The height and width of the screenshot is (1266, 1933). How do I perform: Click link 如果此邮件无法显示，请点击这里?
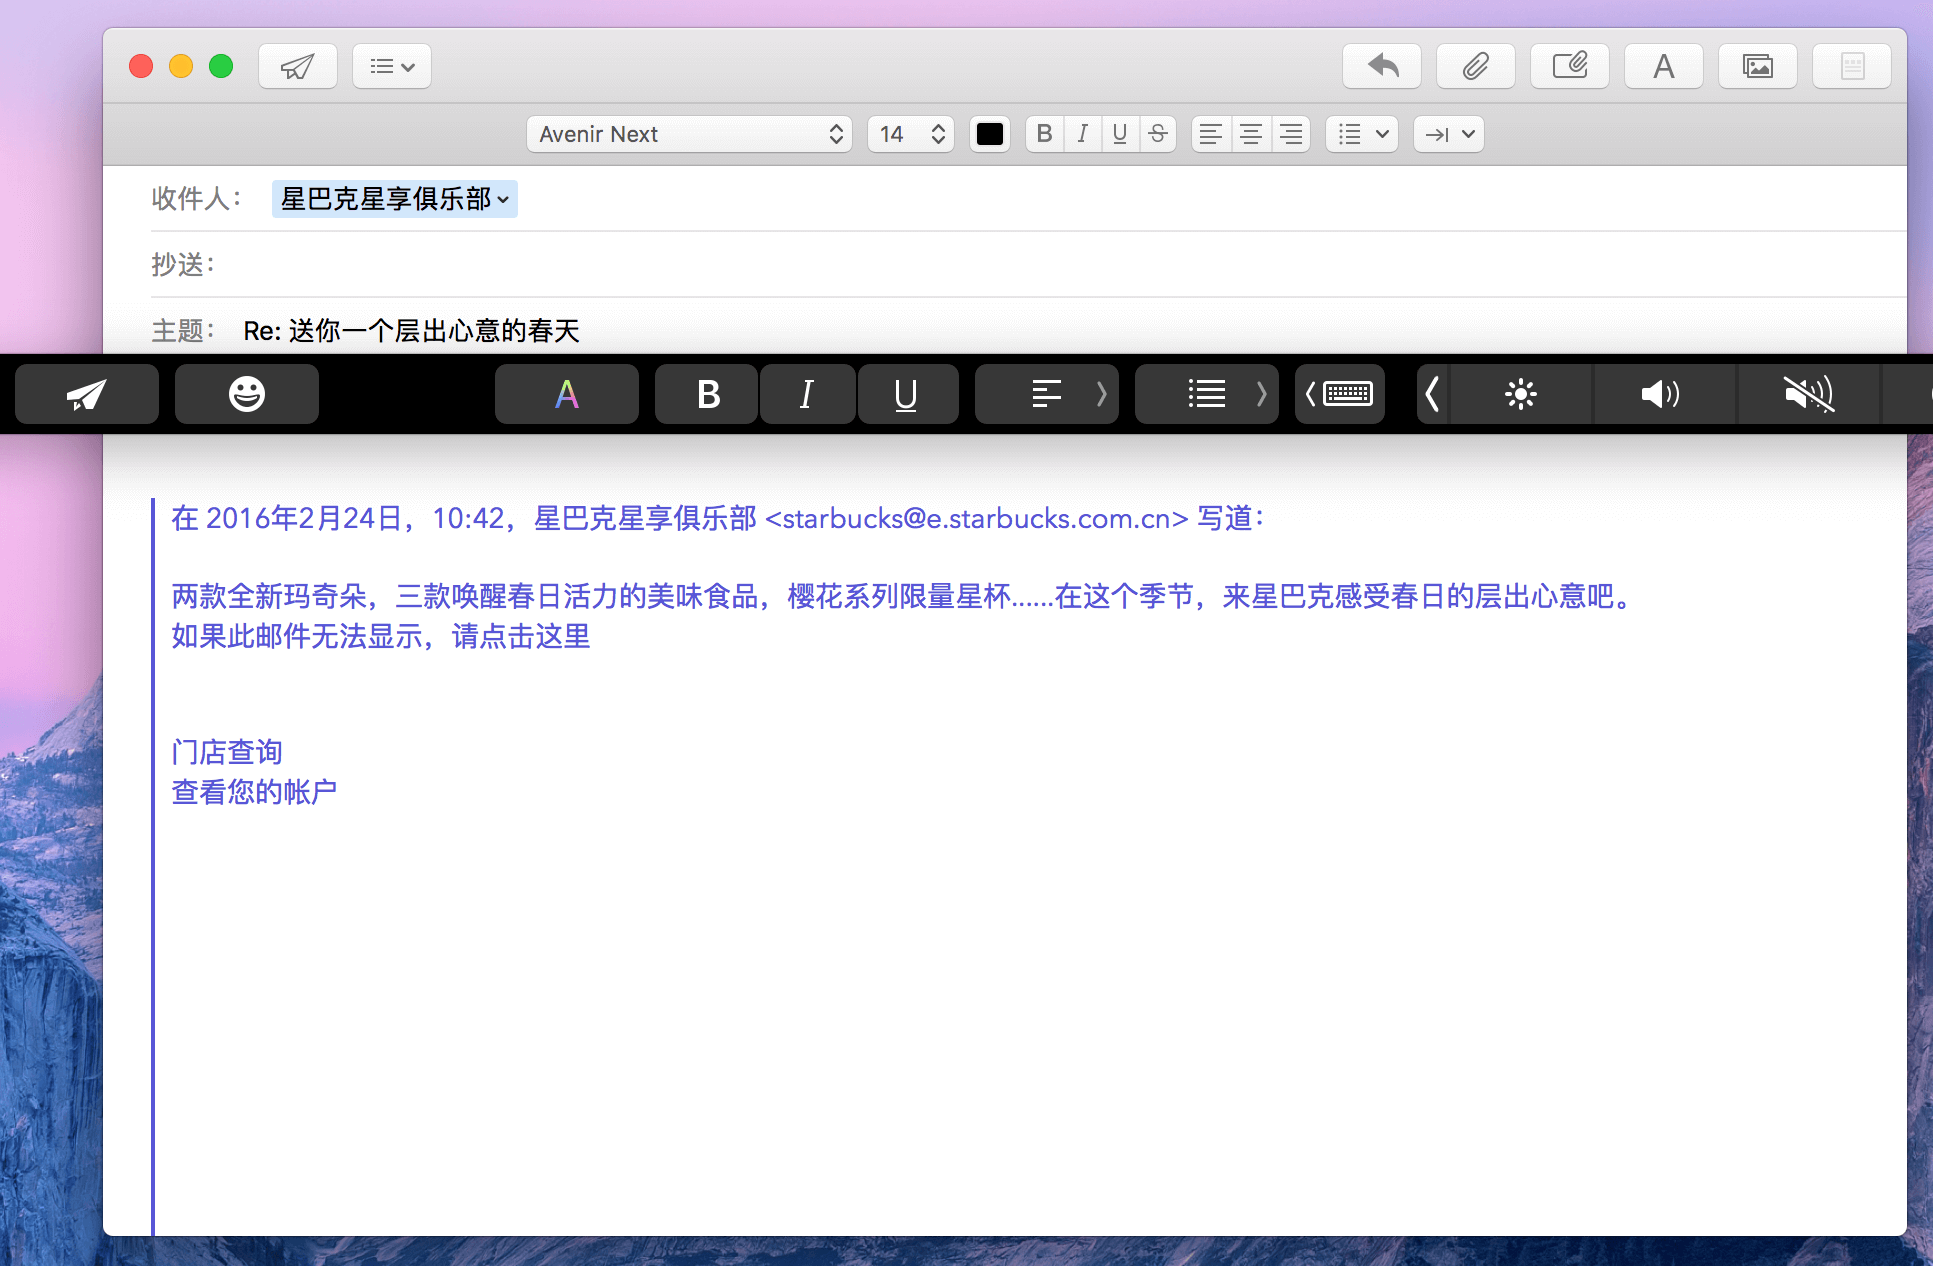381,636
